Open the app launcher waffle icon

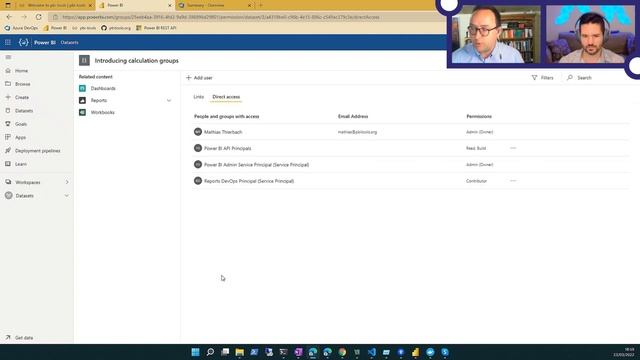pyautogui.click(x=8, y=42)
